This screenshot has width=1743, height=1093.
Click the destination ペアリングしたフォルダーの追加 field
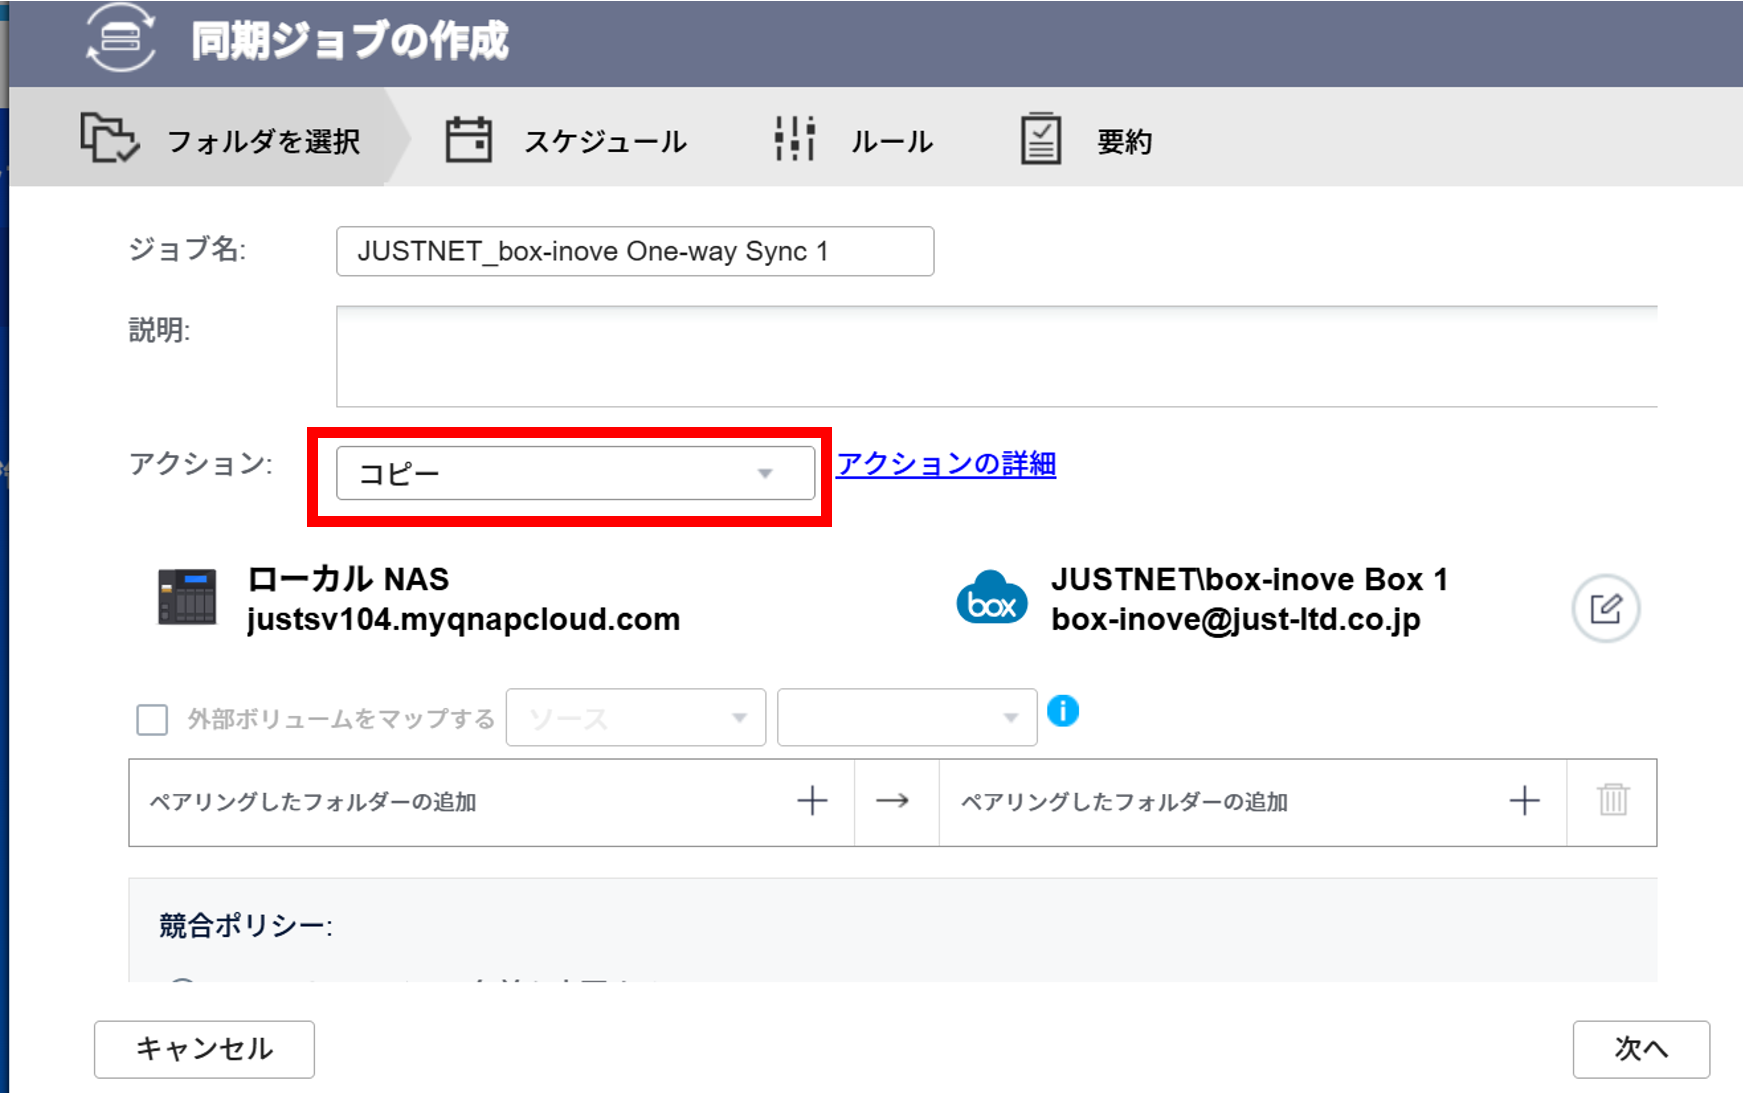pyautogui.click(x=1252, y=802)
